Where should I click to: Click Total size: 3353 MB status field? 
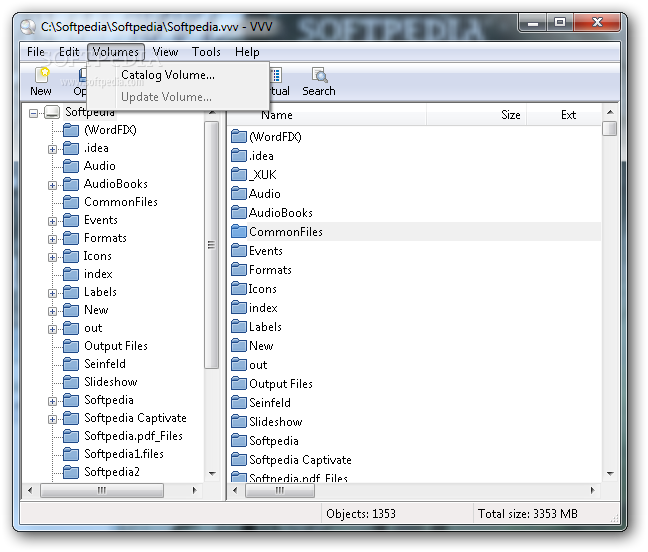546,514
